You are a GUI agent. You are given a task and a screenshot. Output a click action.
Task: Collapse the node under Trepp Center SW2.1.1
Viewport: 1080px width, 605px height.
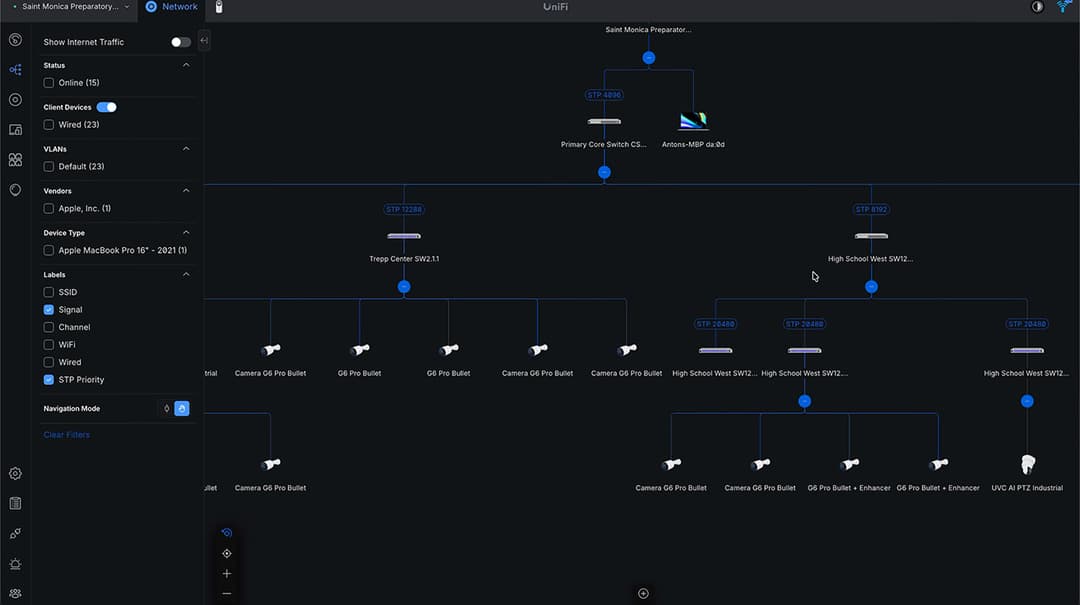click(x=404, y=287)
